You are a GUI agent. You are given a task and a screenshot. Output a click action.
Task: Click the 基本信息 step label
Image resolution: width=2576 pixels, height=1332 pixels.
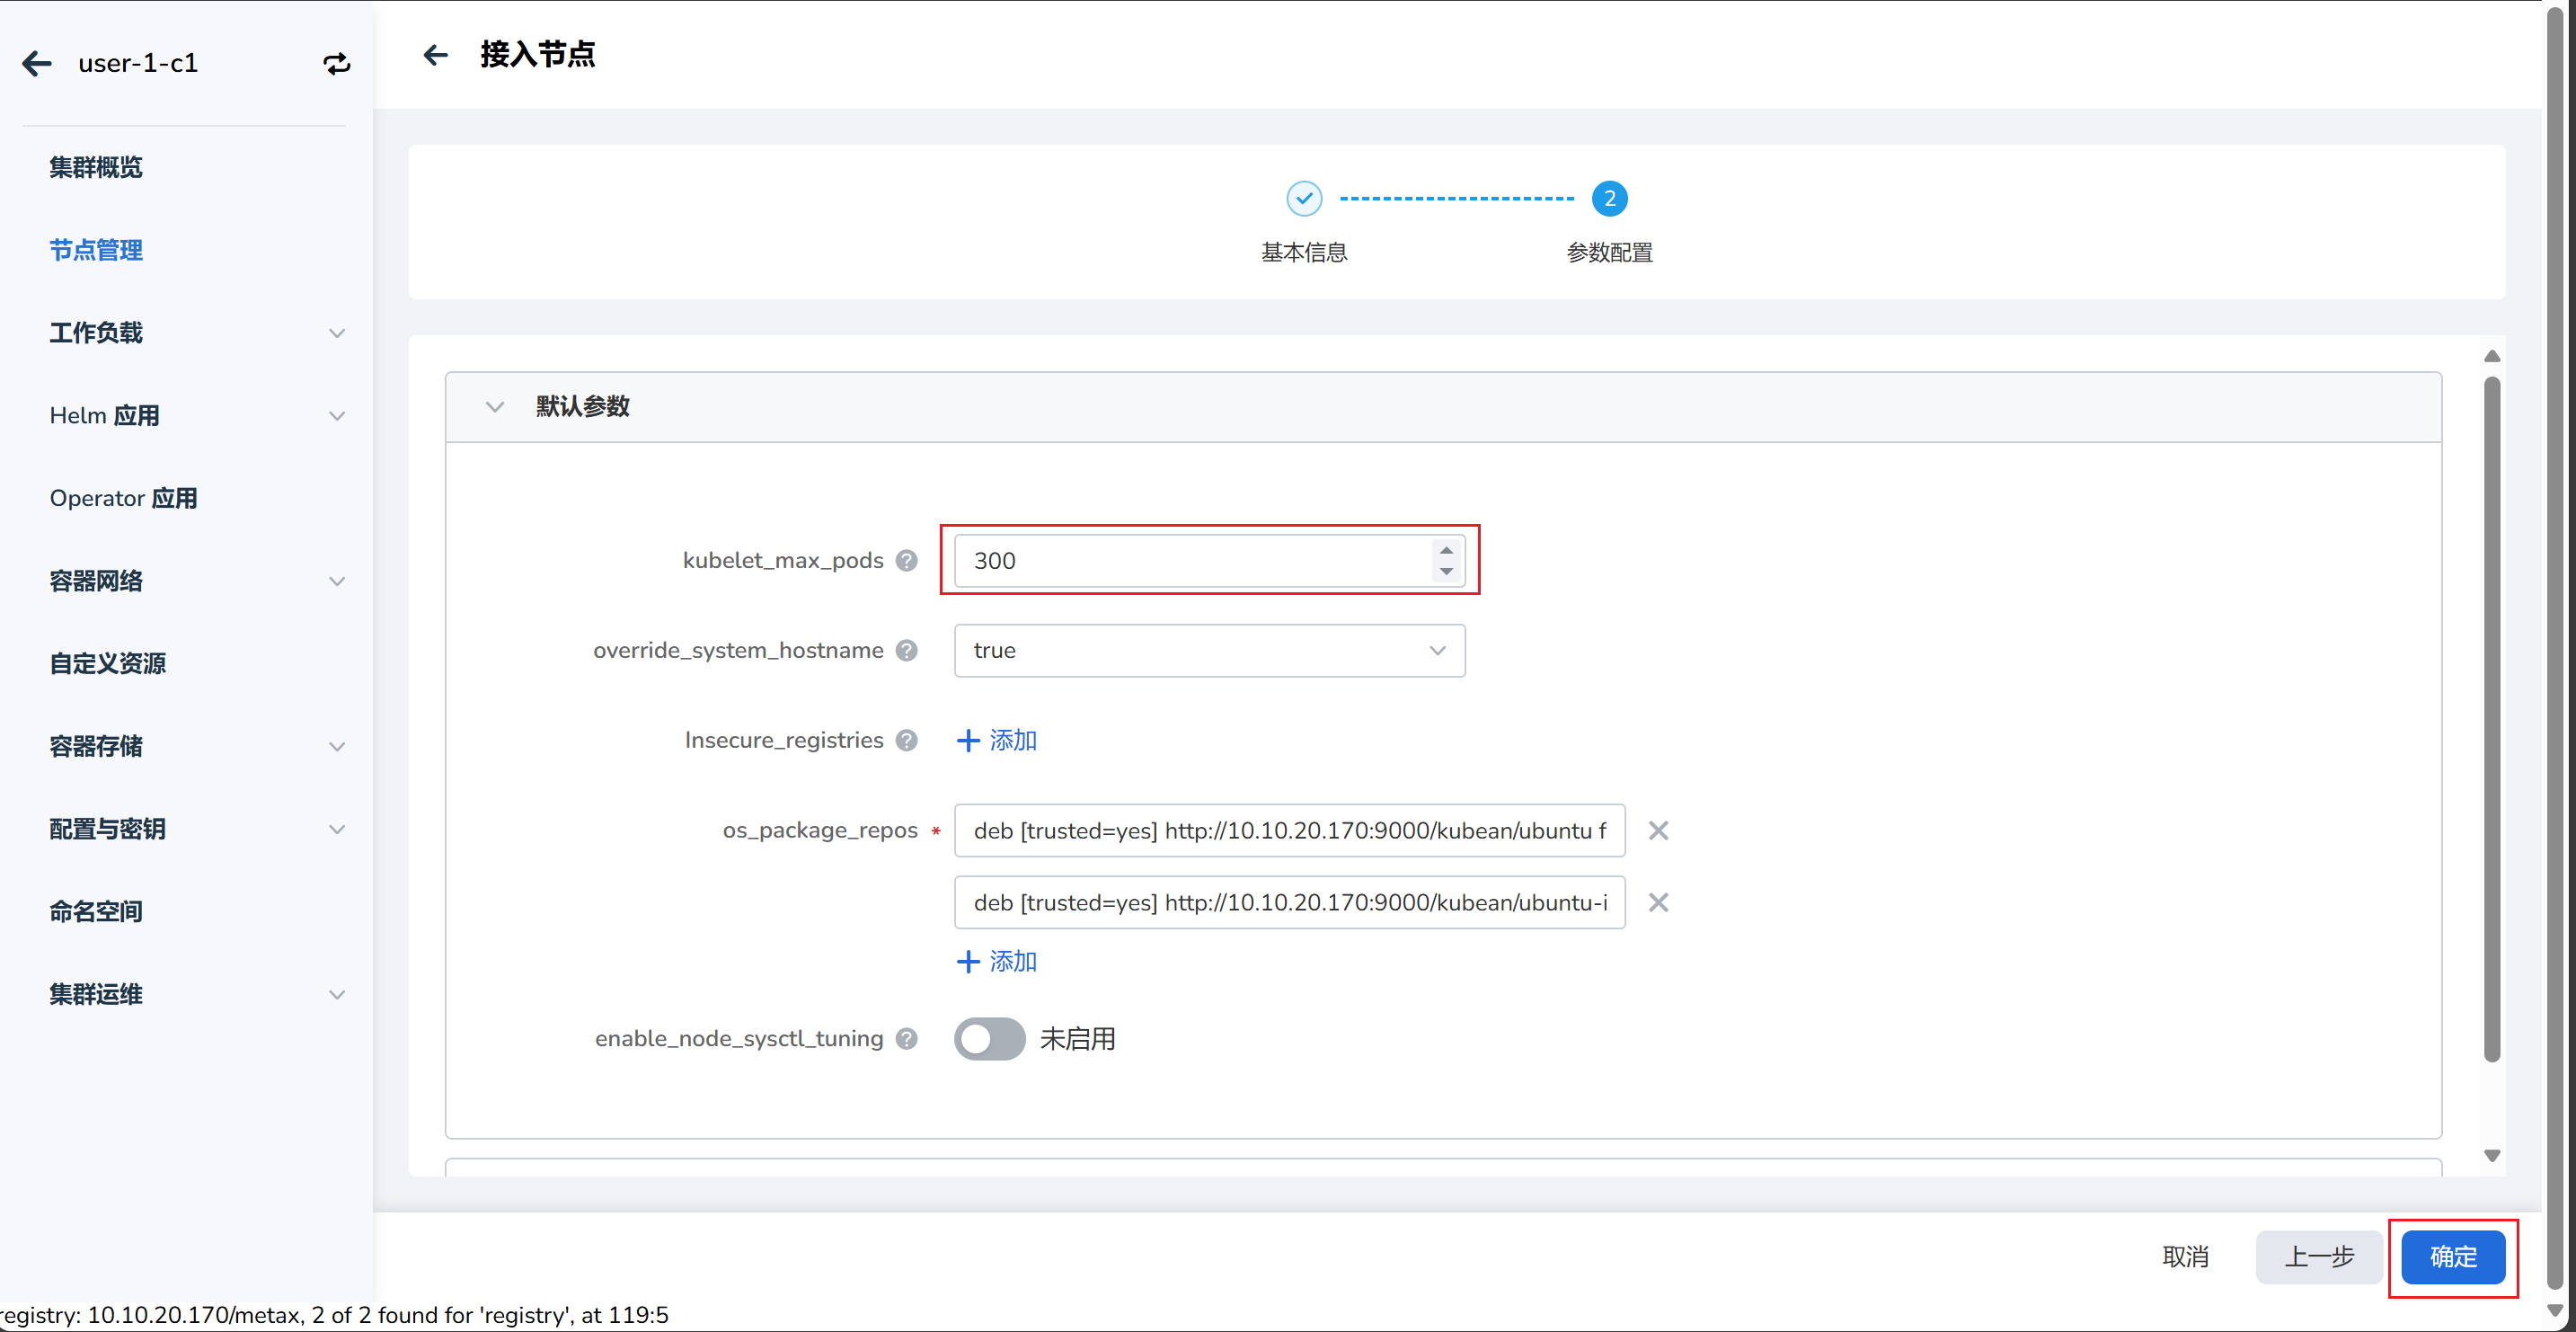coord(1304,252)
